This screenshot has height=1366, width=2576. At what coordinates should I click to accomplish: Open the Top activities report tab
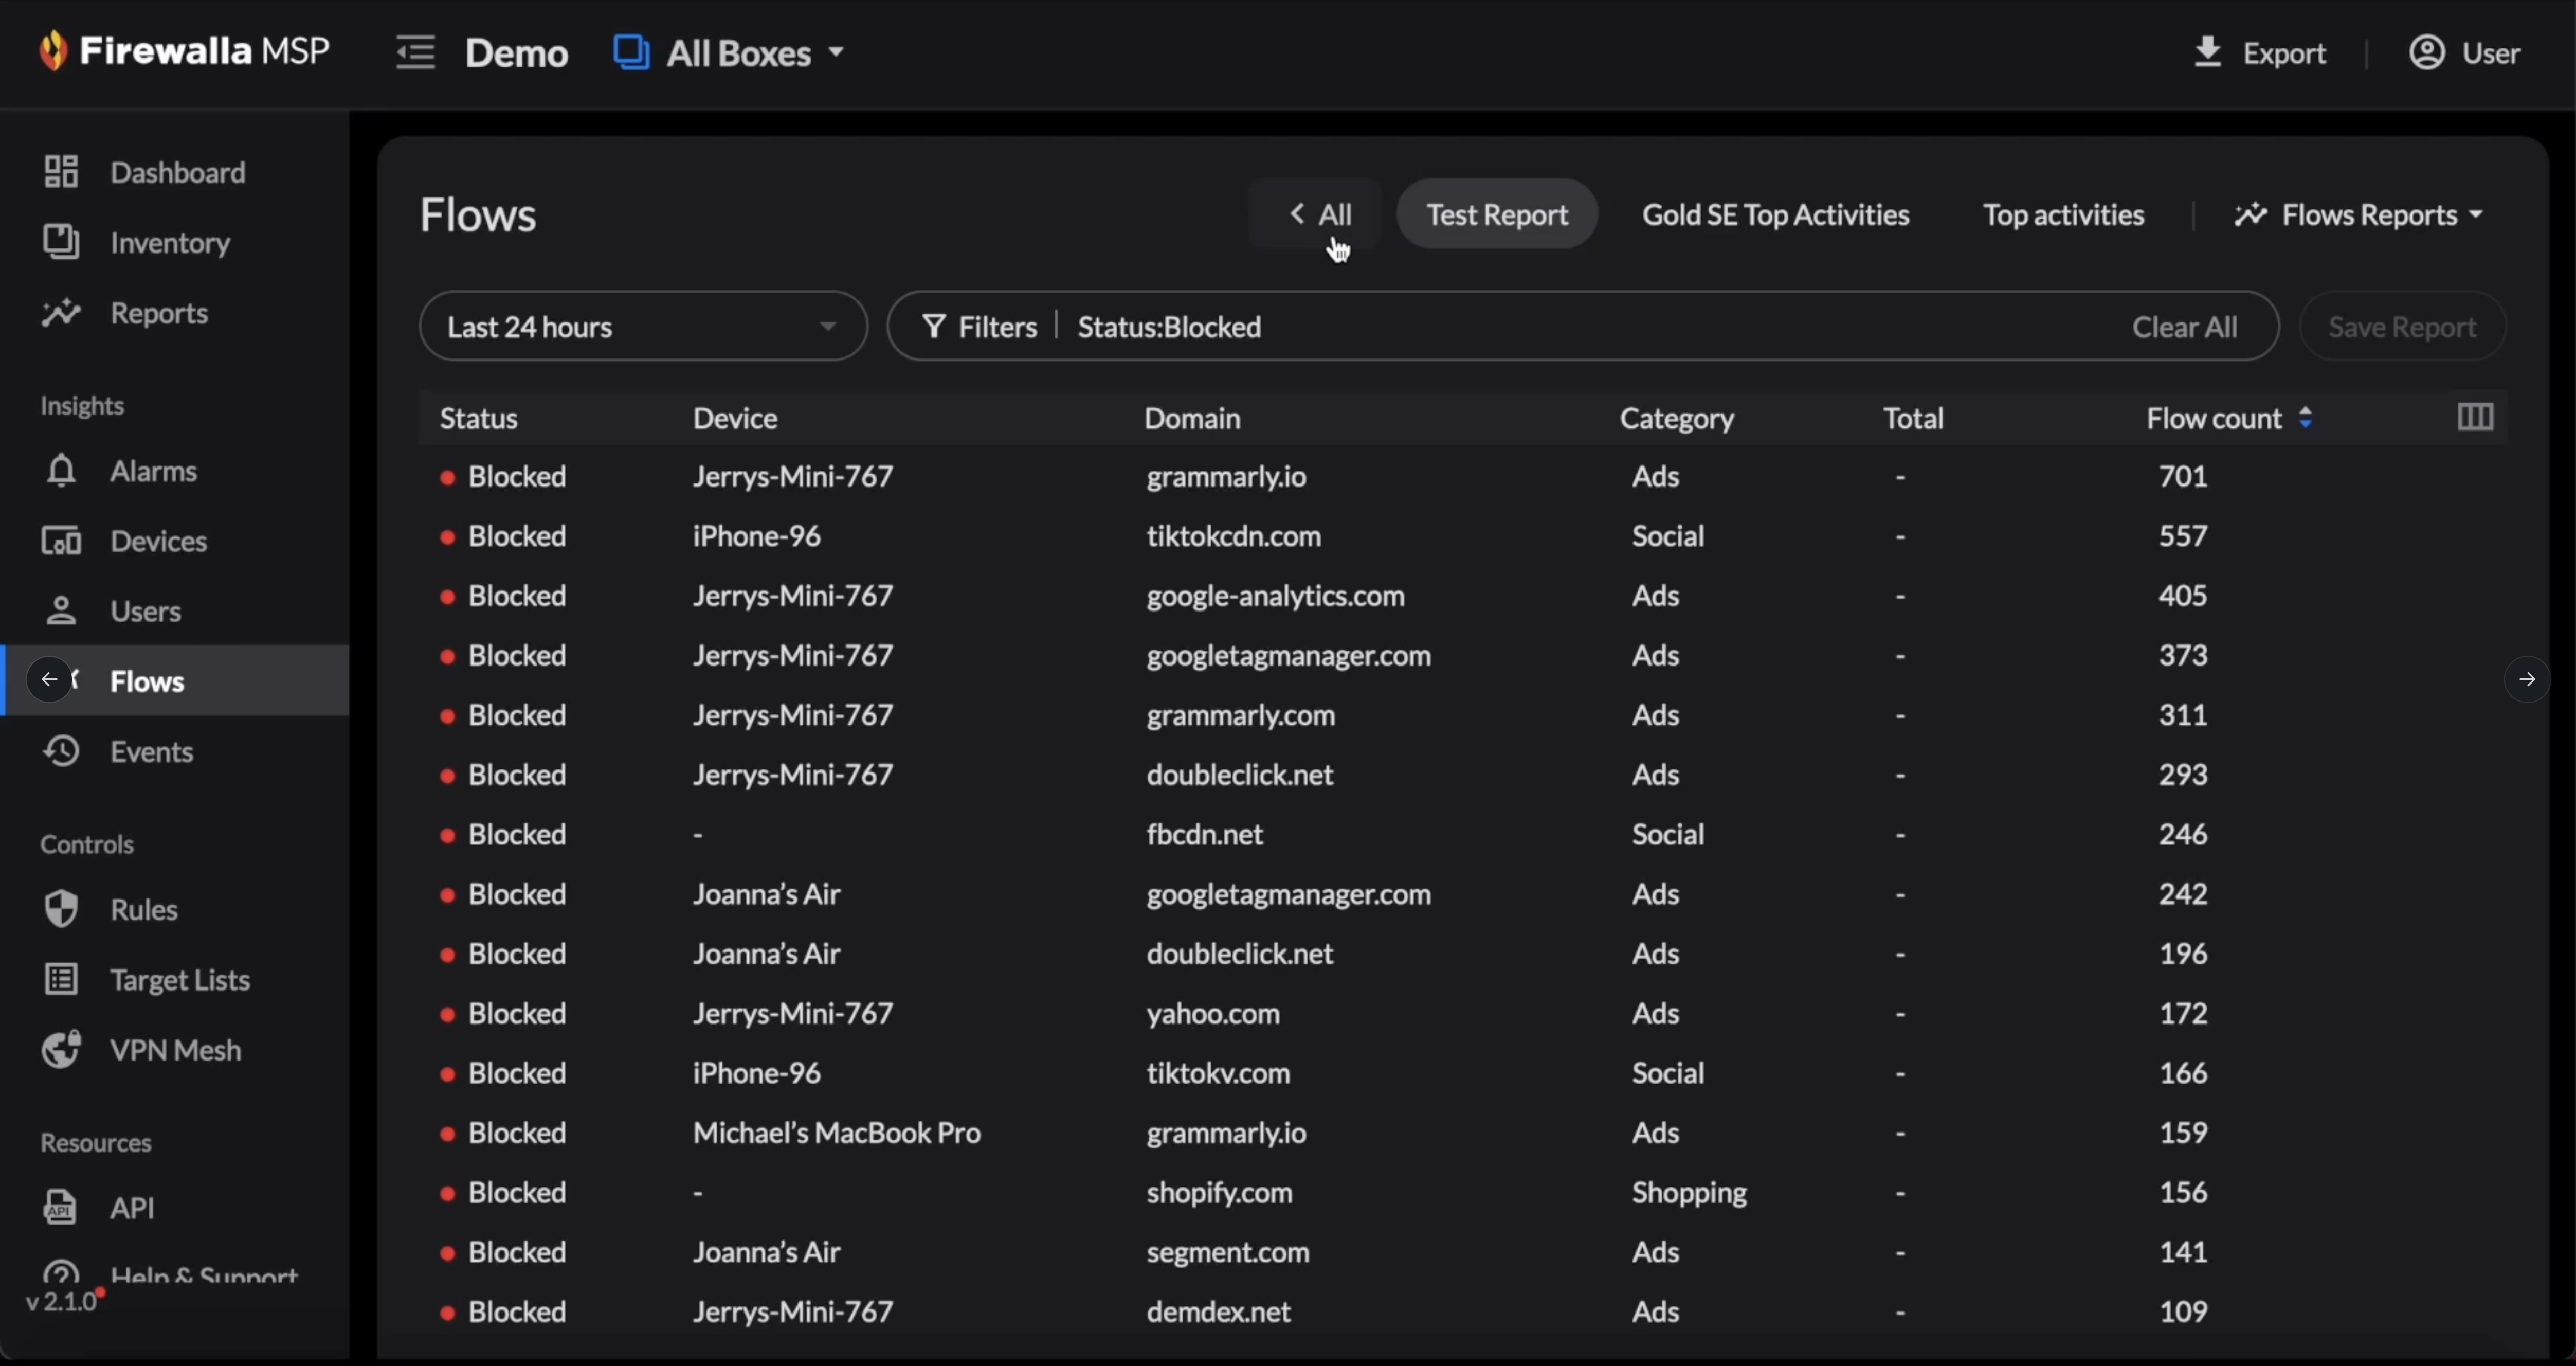pyautogui.click(x=2063, y=214)
